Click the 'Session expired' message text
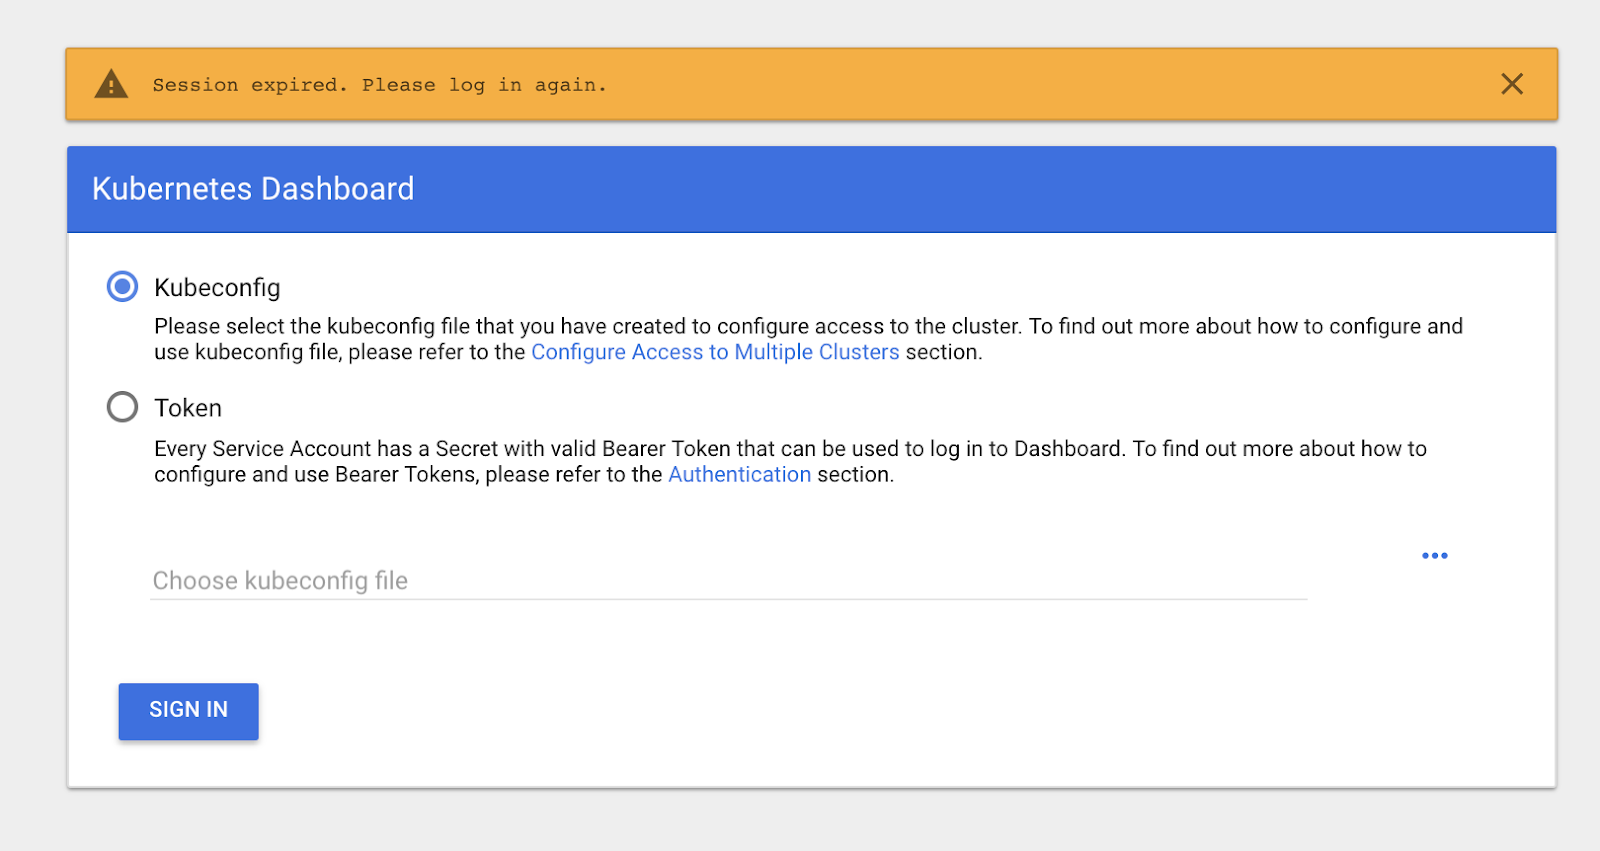This screenshot has height=851, width=1600. 379,85
